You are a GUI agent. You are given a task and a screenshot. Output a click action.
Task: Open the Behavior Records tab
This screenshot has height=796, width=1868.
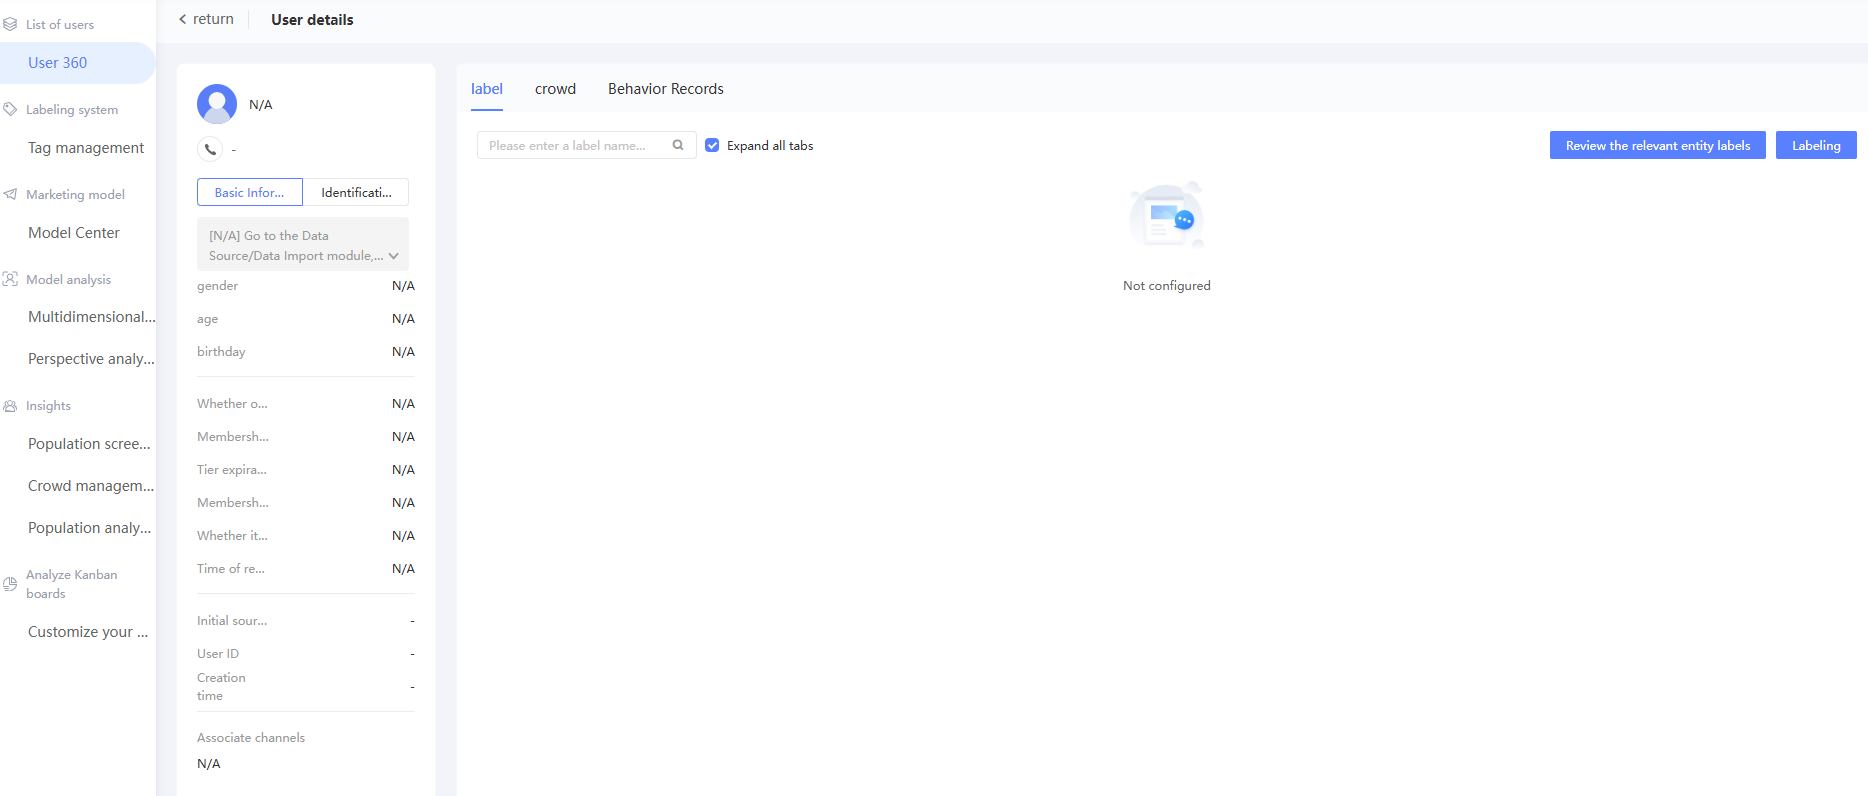pos(666,89)
